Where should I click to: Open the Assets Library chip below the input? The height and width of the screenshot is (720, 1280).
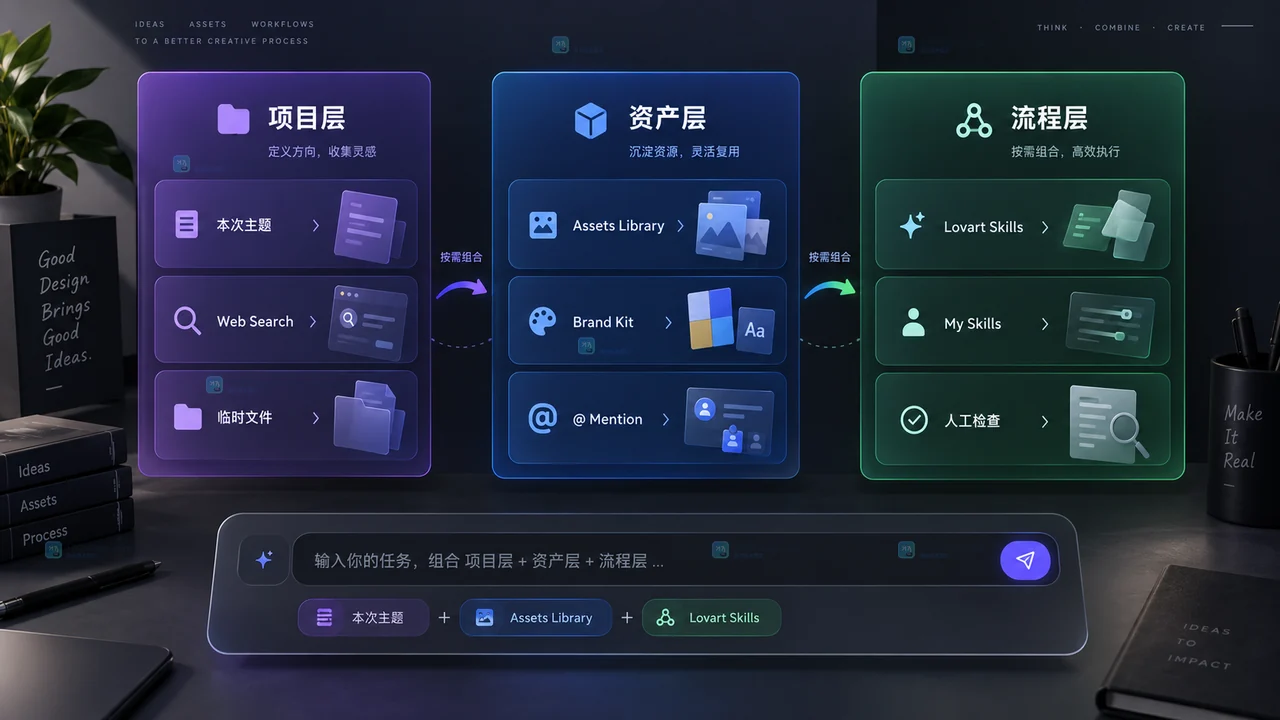535,618
